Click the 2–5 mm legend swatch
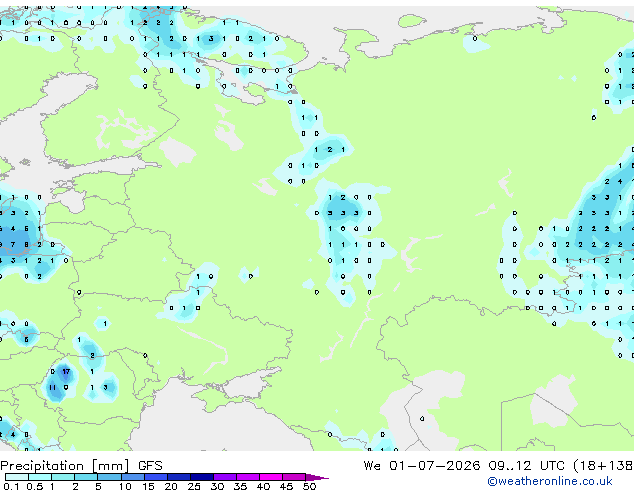Viewport: 634px width, 490px height. point(86,477)
